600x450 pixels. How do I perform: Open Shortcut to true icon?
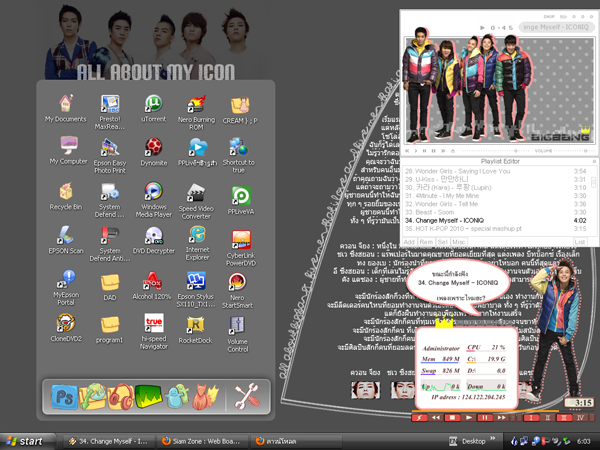click(238, 155)
